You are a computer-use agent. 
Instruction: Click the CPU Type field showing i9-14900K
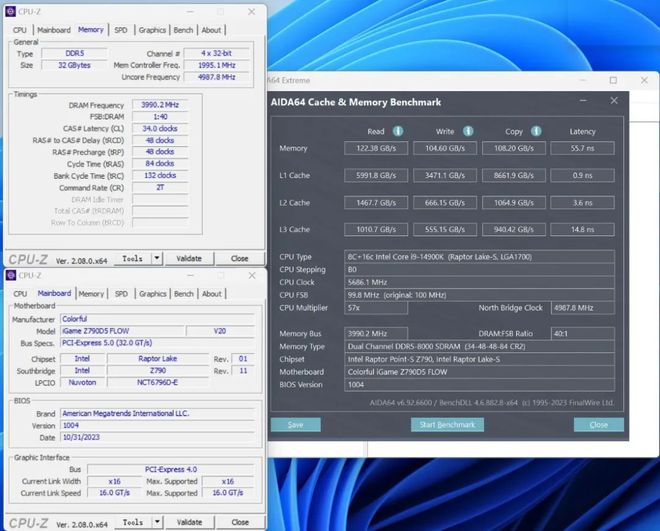(479, 257)
